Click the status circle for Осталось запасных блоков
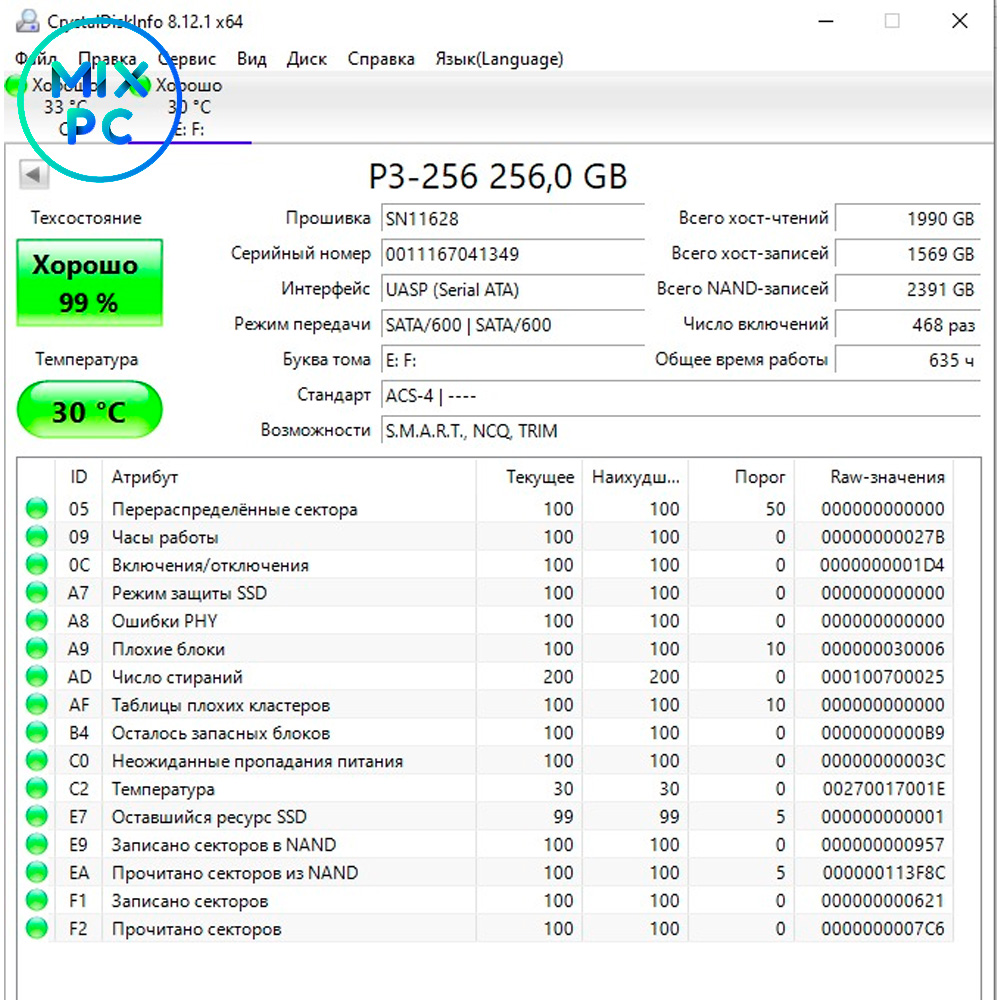The image size is (1000, 1000). click(x=37, y=733)
